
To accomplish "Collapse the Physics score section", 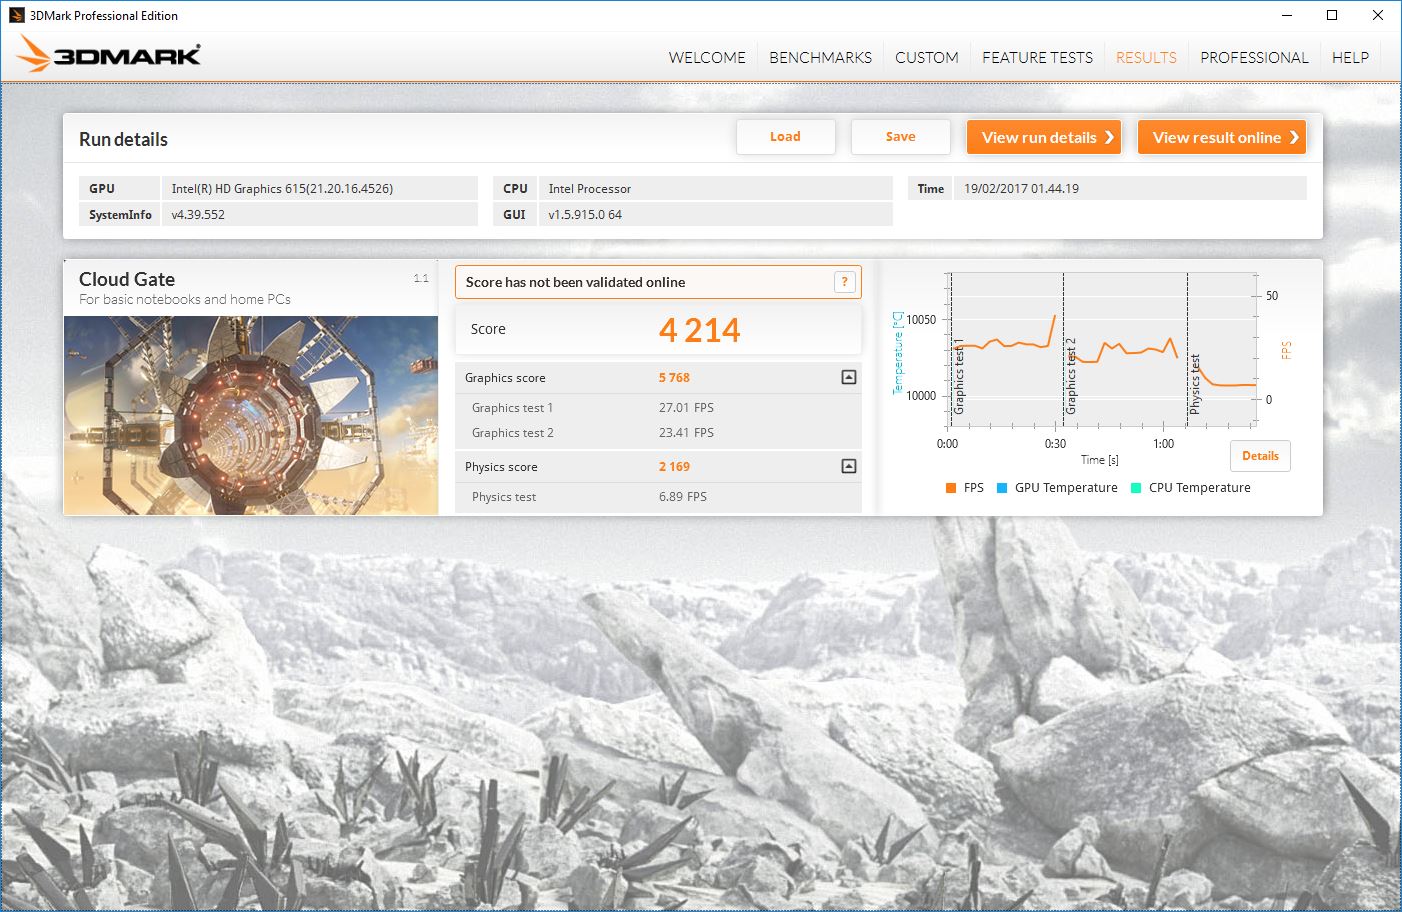I will pos(848,466).
